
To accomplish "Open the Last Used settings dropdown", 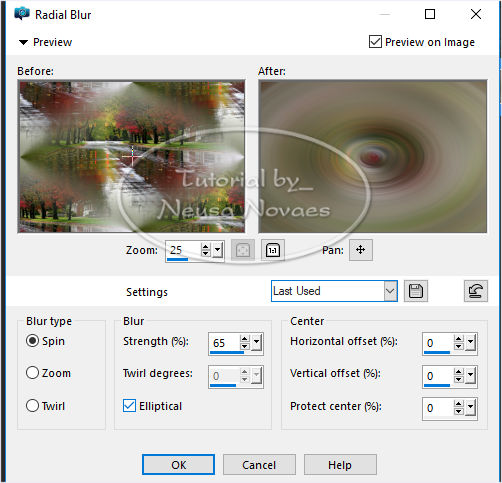I will point(334,291).
